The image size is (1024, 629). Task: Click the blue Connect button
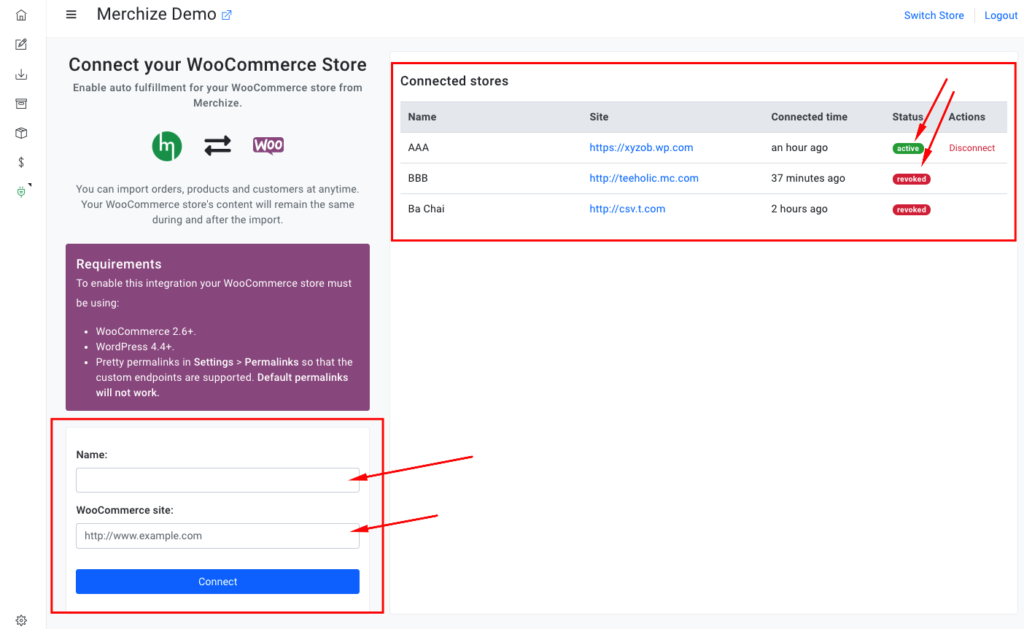click(217, 581)
